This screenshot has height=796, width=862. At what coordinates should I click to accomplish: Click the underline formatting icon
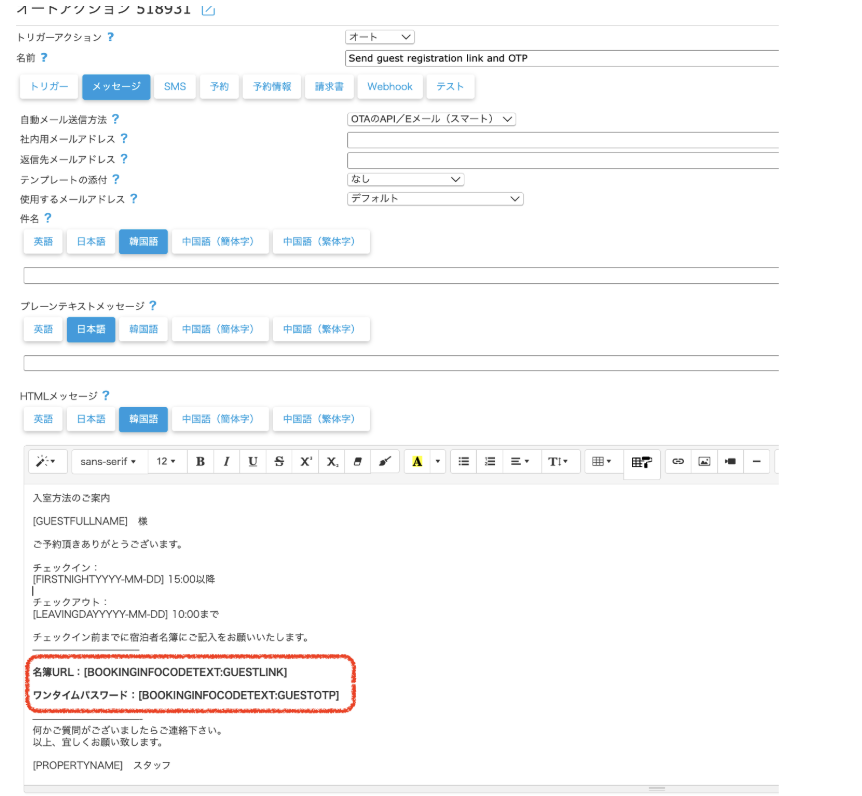[253, 461]
